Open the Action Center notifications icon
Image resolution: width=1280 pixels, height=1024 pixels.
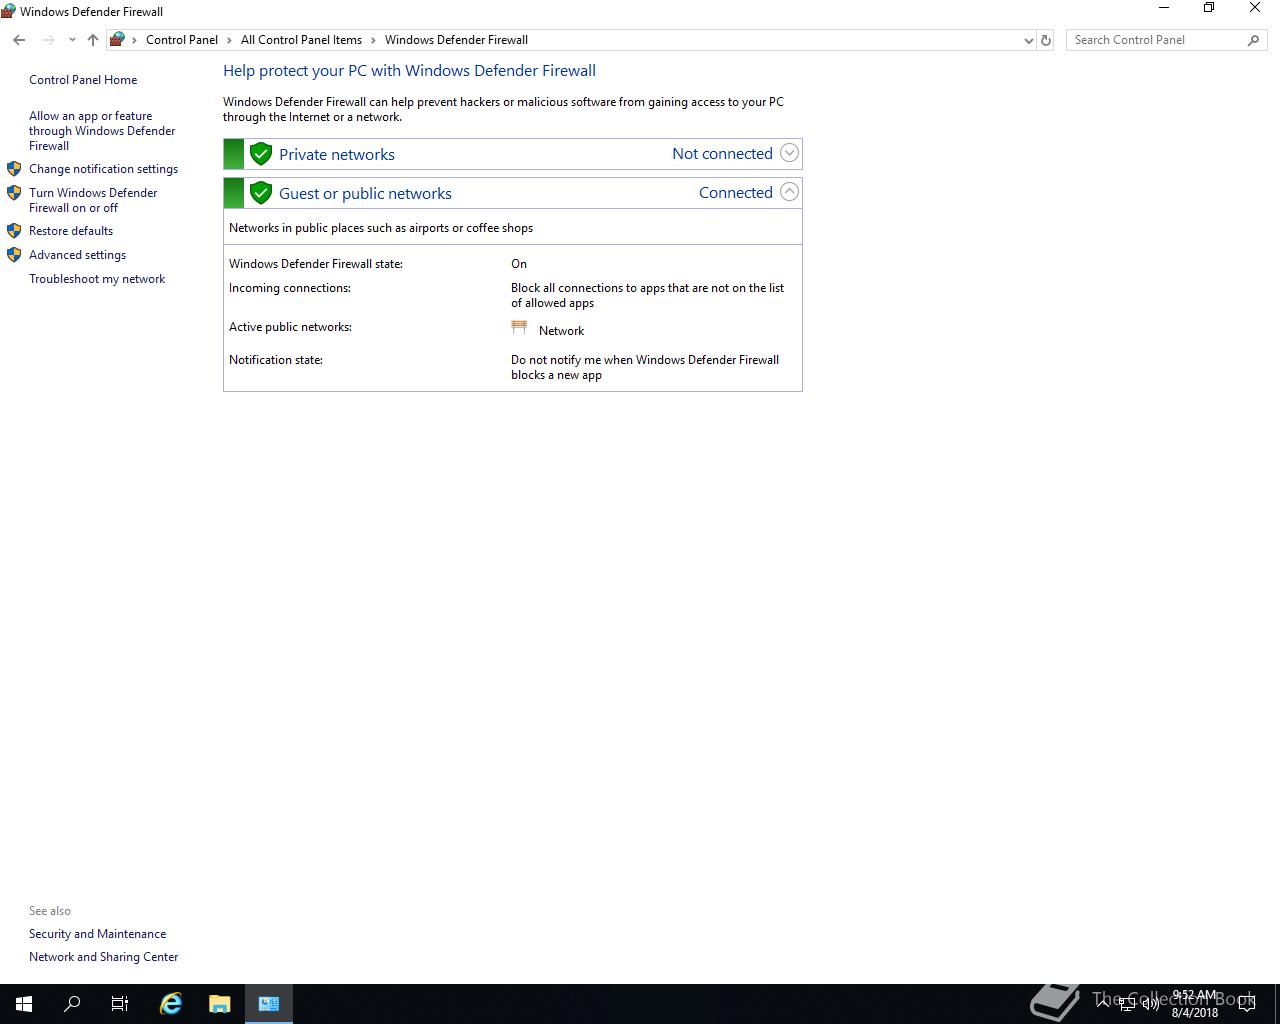click(1247, 1004)
